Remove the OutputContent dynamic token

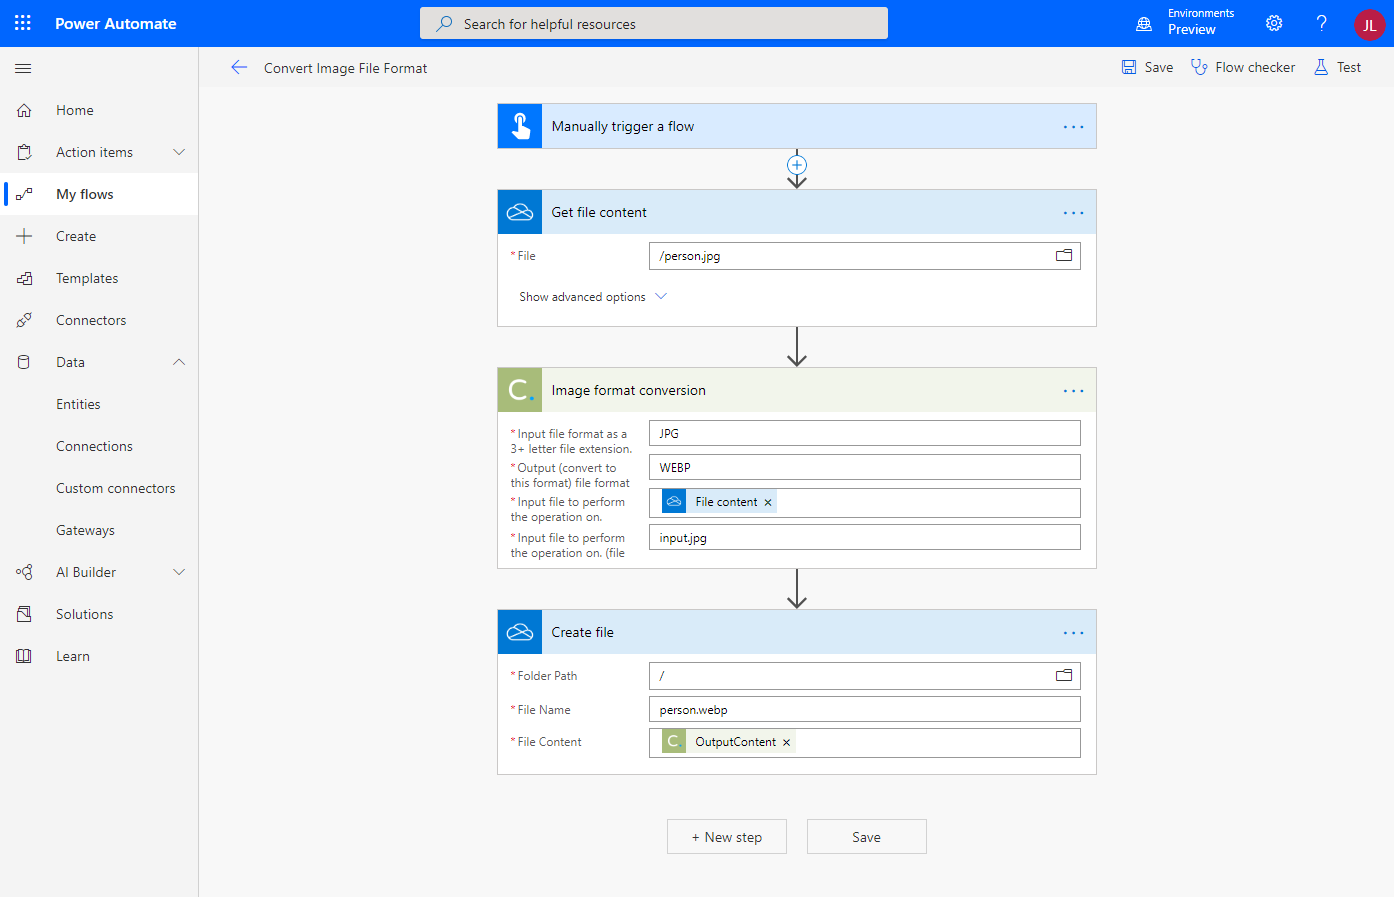(x=786, y=743)
